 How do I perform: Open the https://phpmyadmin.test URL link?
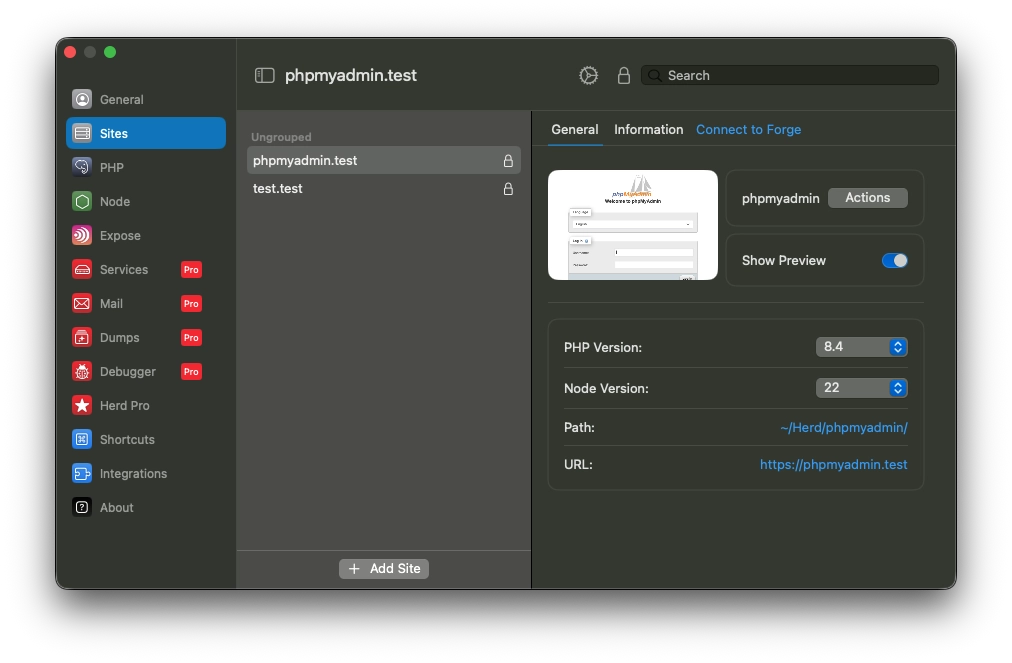click(833, 464)
